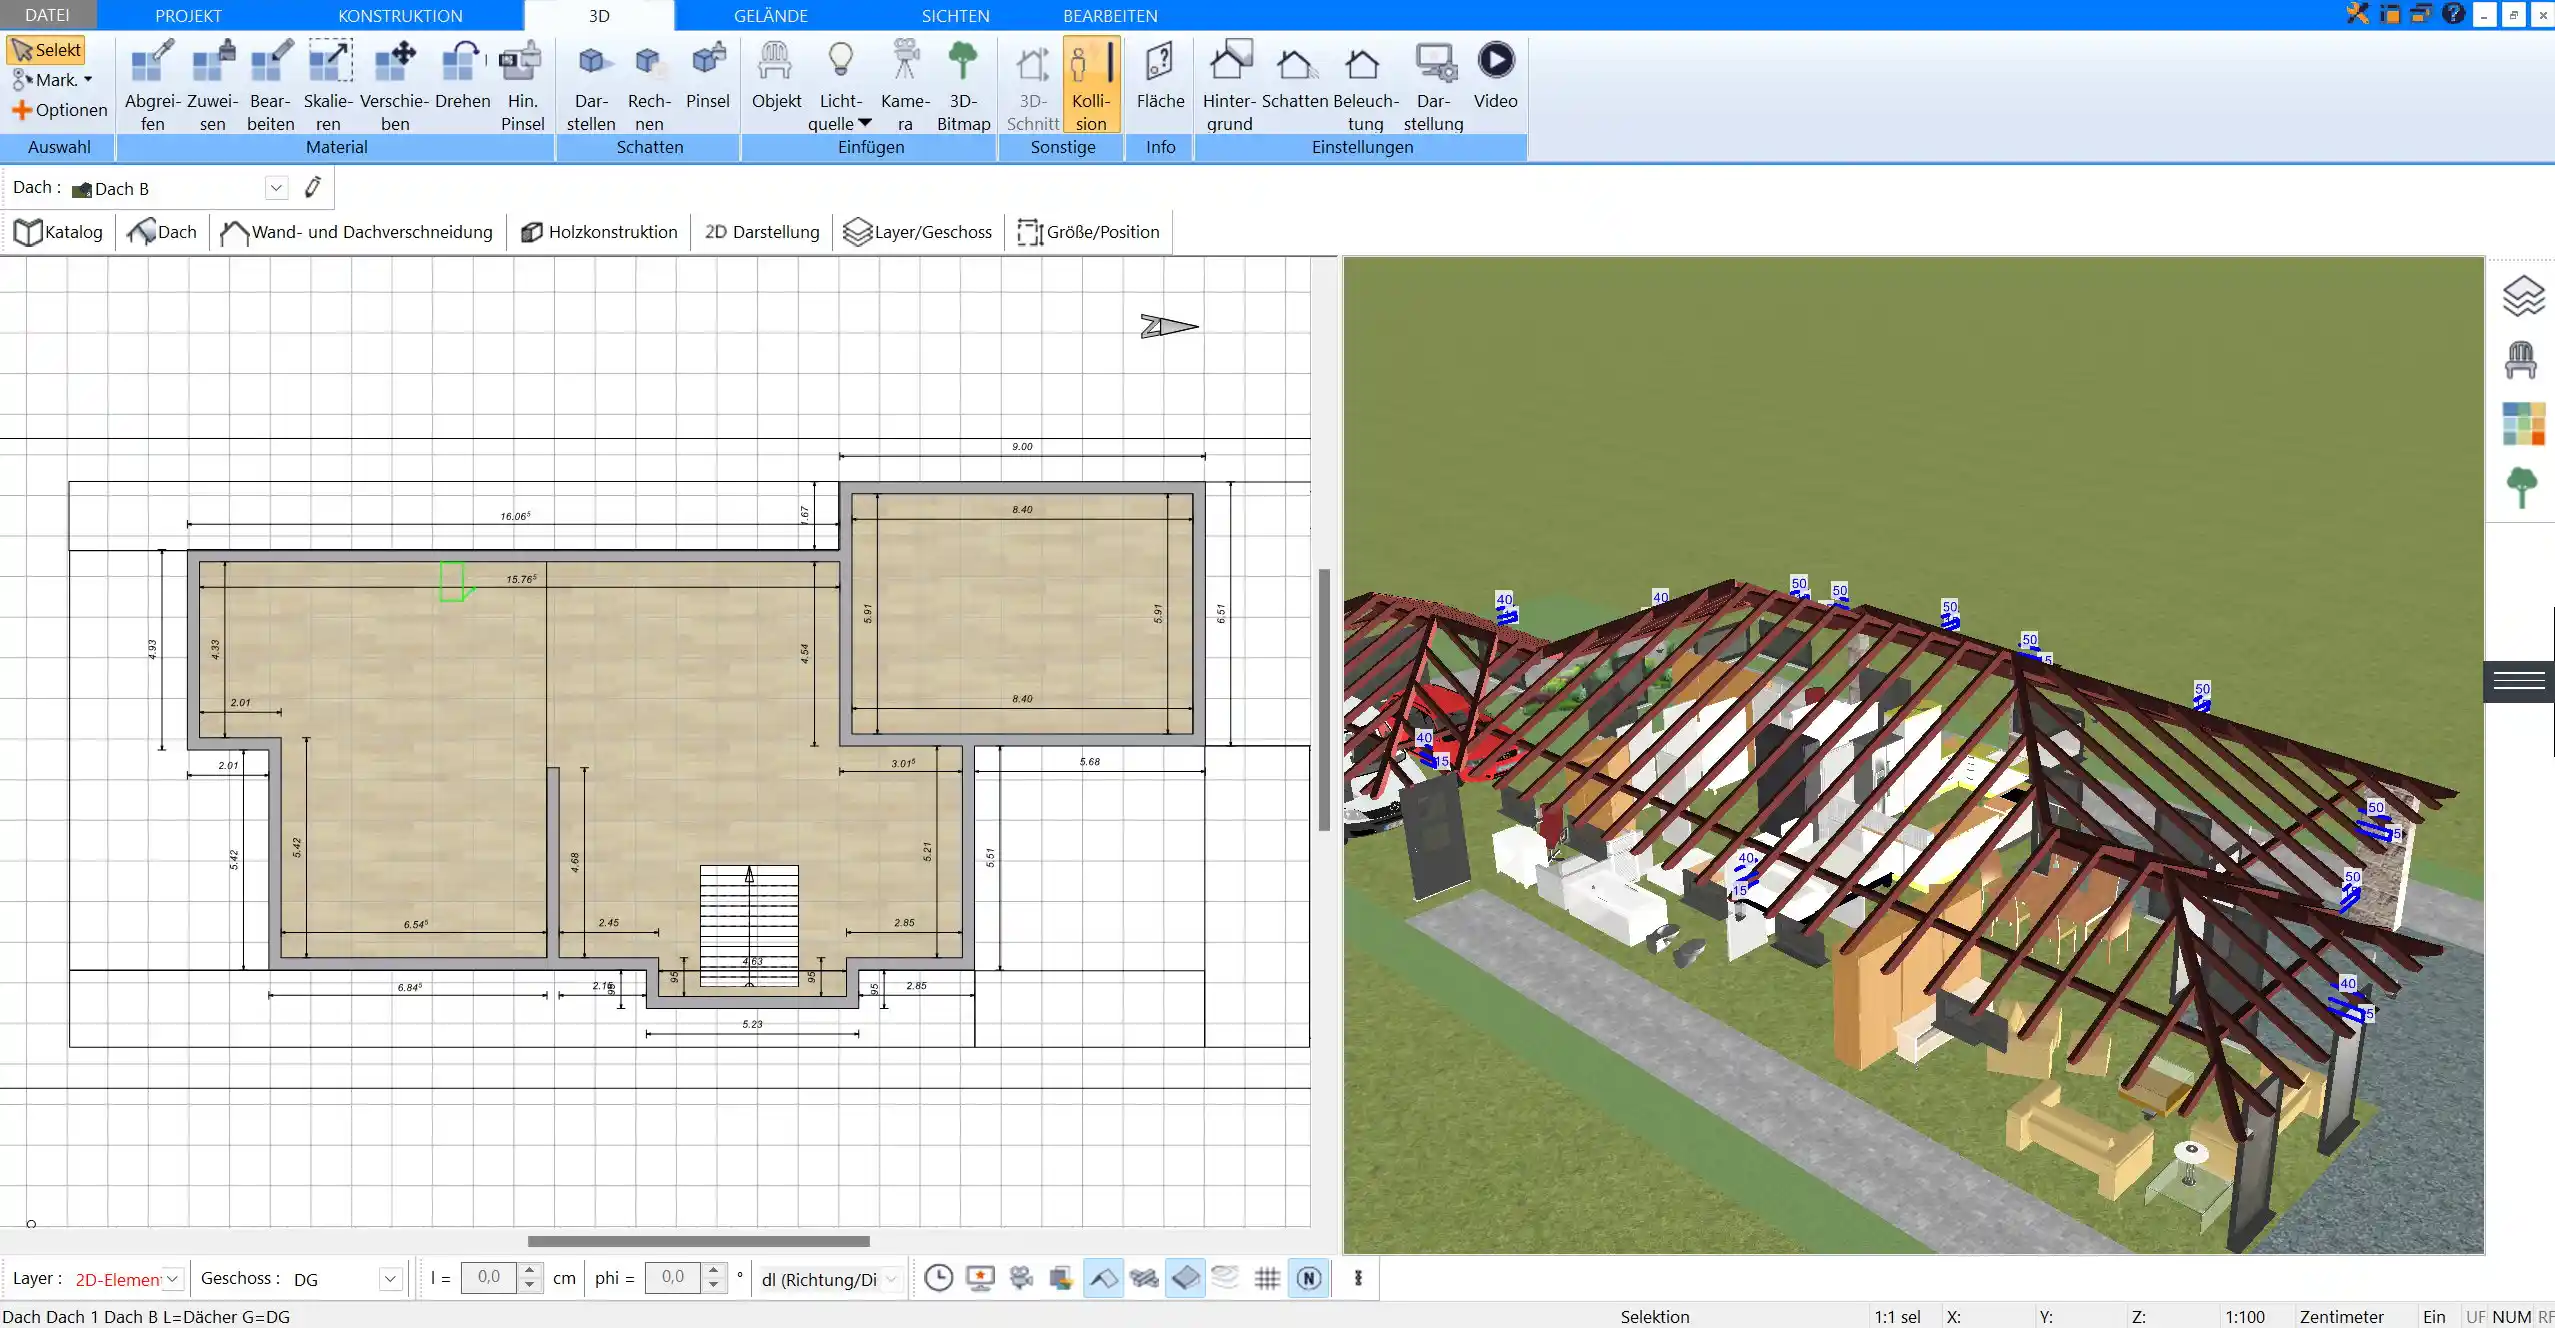Select the Abgreifen material picker tool
2555x1328 pixels.
click(152, 85)
